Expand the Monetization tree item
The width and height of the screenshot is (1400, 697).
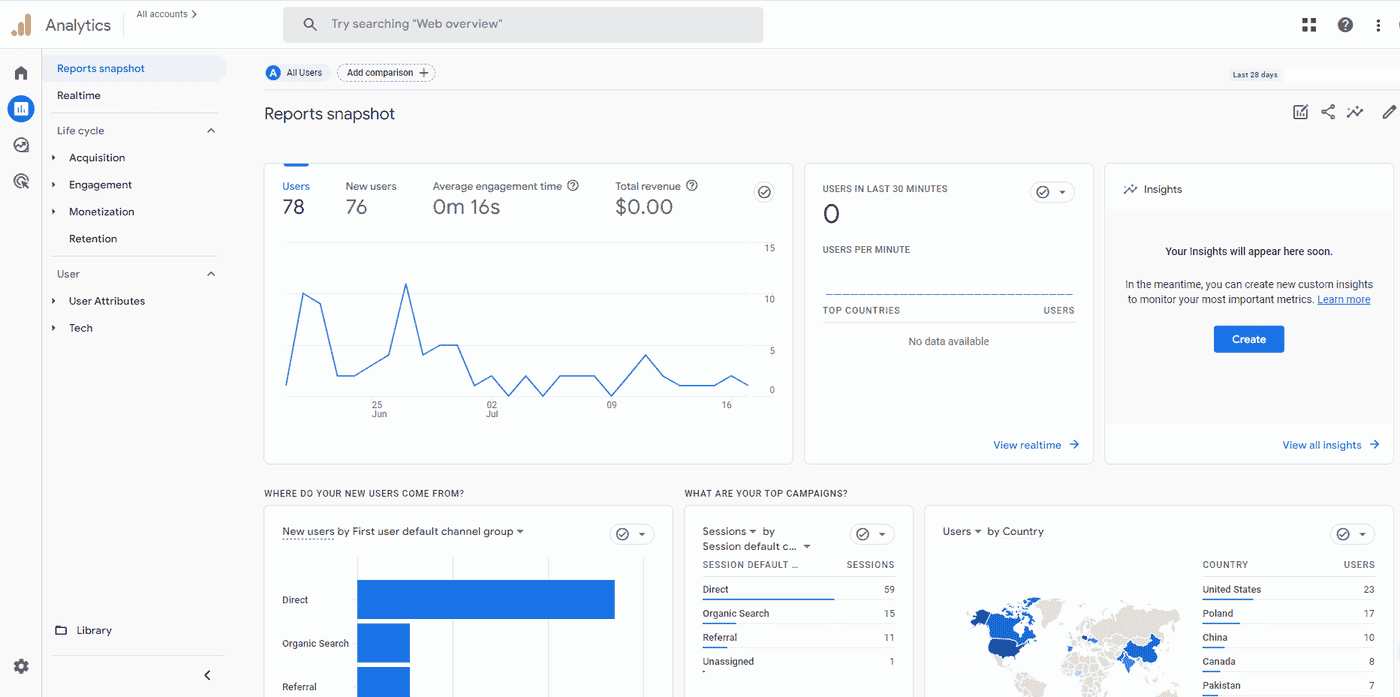(54, 212)
